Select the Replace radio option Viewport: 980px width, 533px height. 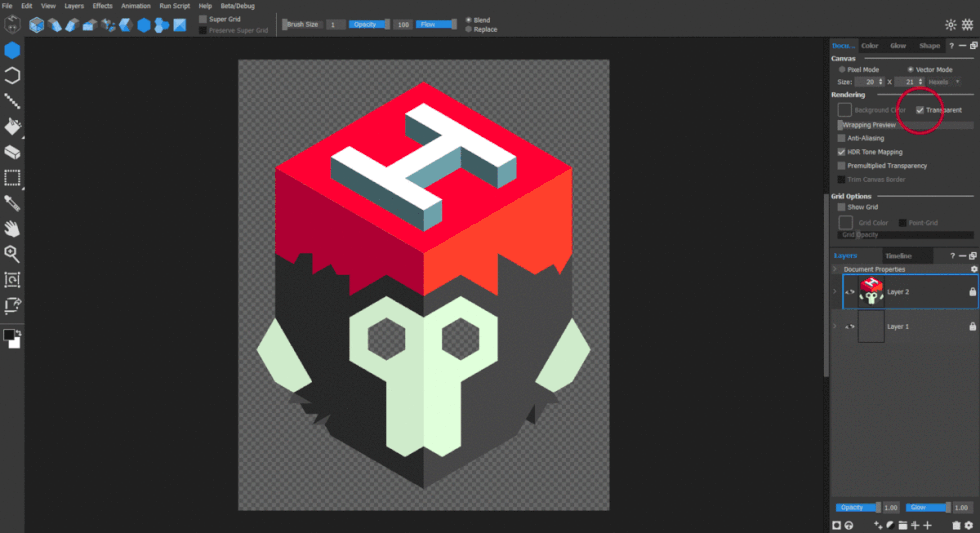click(469, 29)
